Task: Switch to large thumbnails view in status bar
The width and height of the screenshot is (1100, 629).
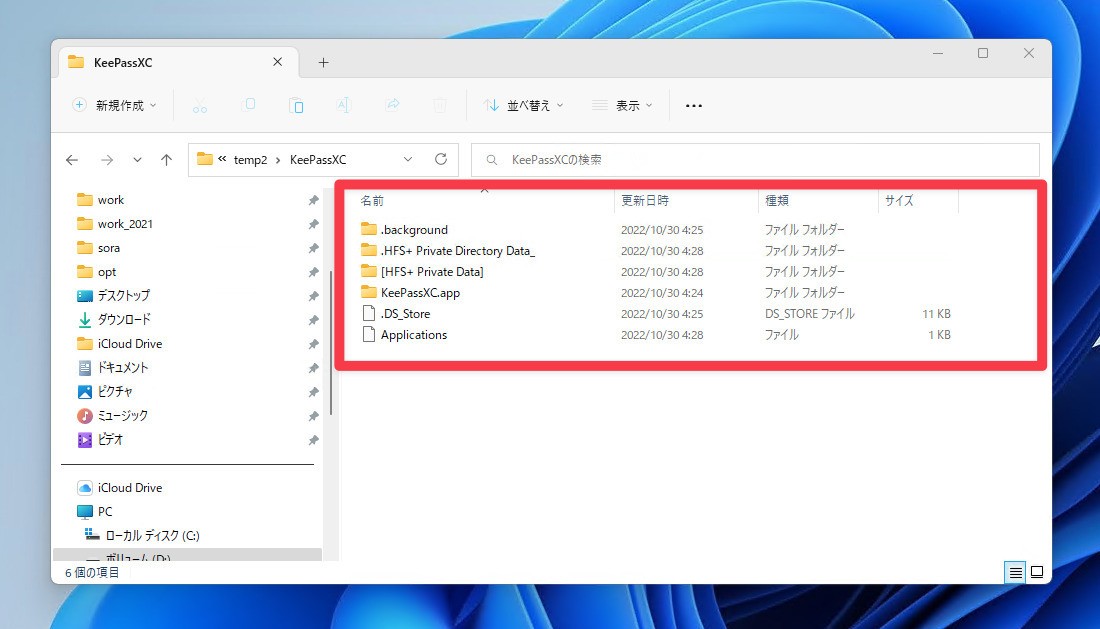Action: (x=1037, y=572)
